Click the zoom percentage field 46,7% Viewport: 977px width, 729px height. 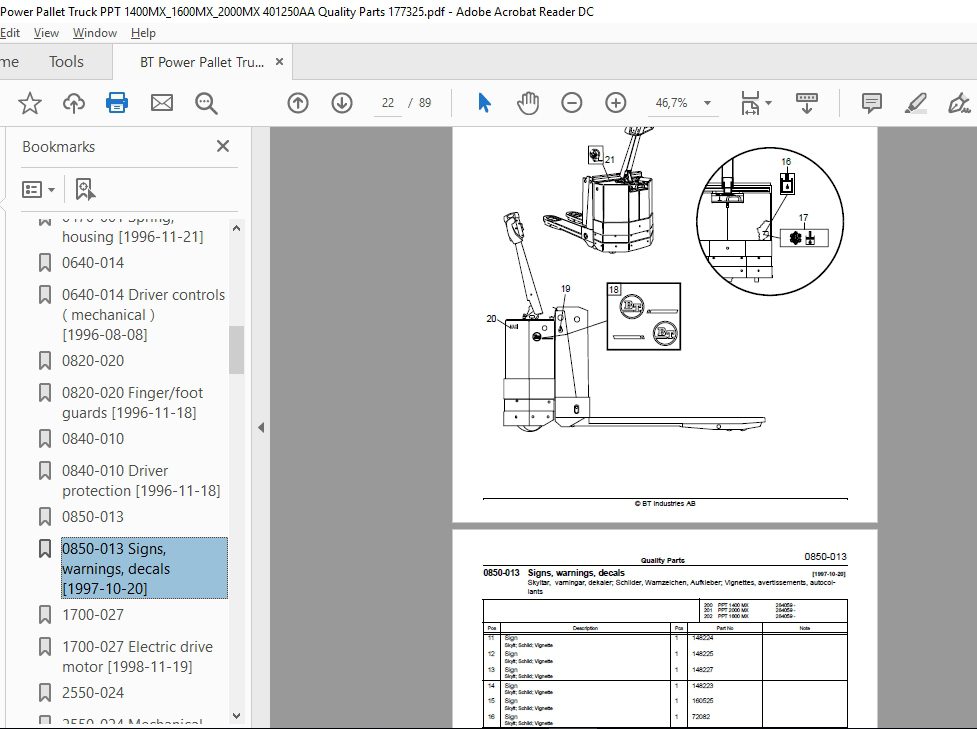(x=671, y=103)
